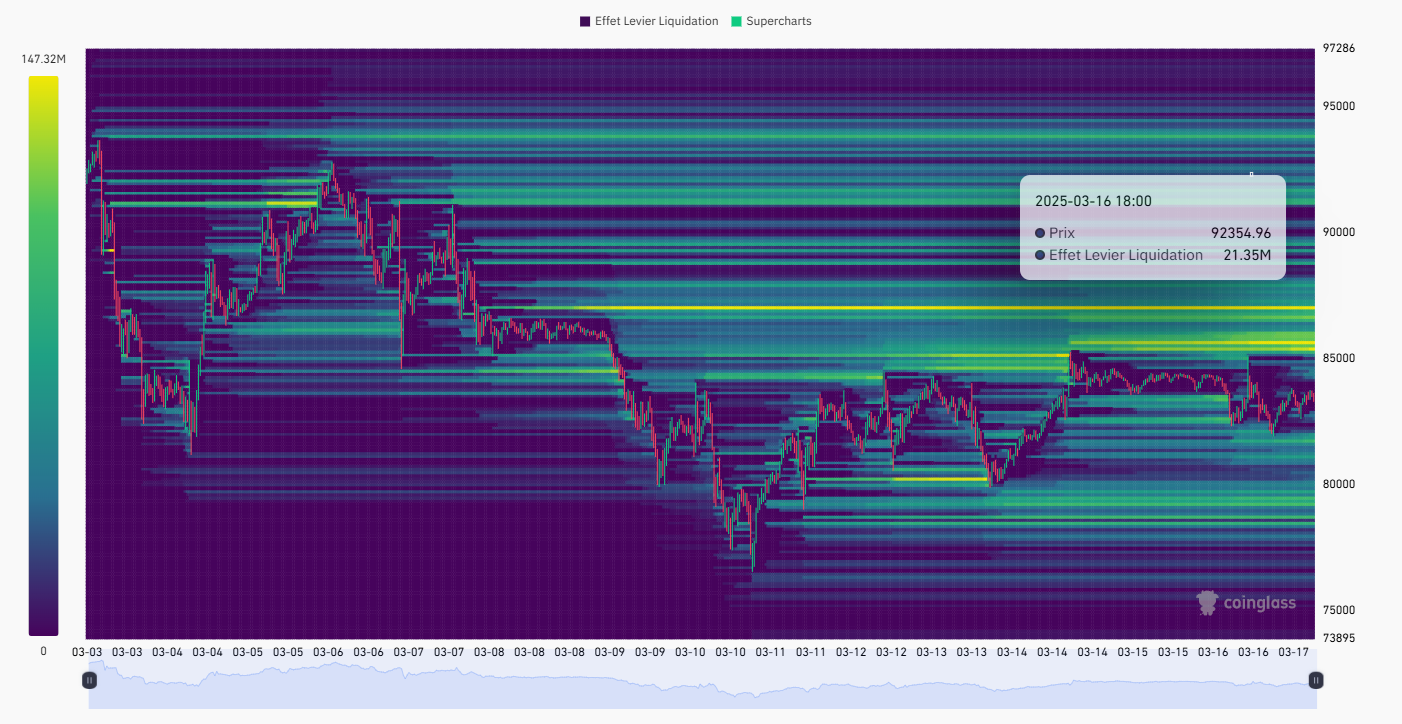Toggle the Effet Levier Liquidation legend series
The width and height of the screenshot is (1402, 724).
[648, 21]
